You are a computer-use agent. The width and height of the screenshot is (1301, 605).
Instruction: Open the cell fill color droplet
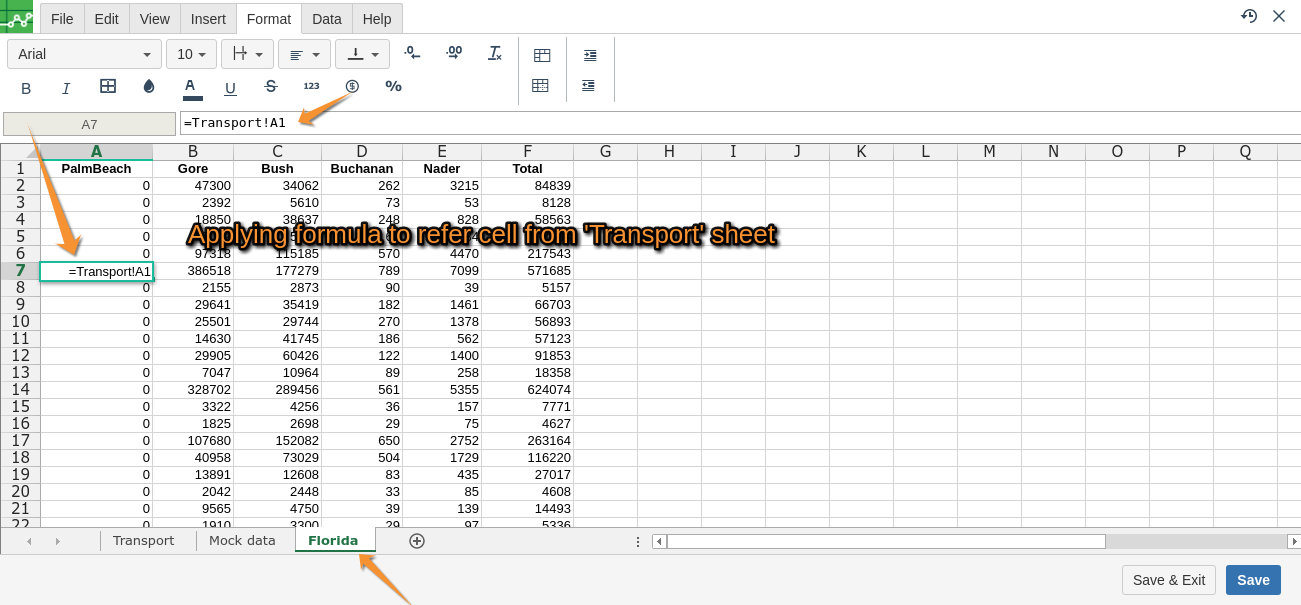149,87
